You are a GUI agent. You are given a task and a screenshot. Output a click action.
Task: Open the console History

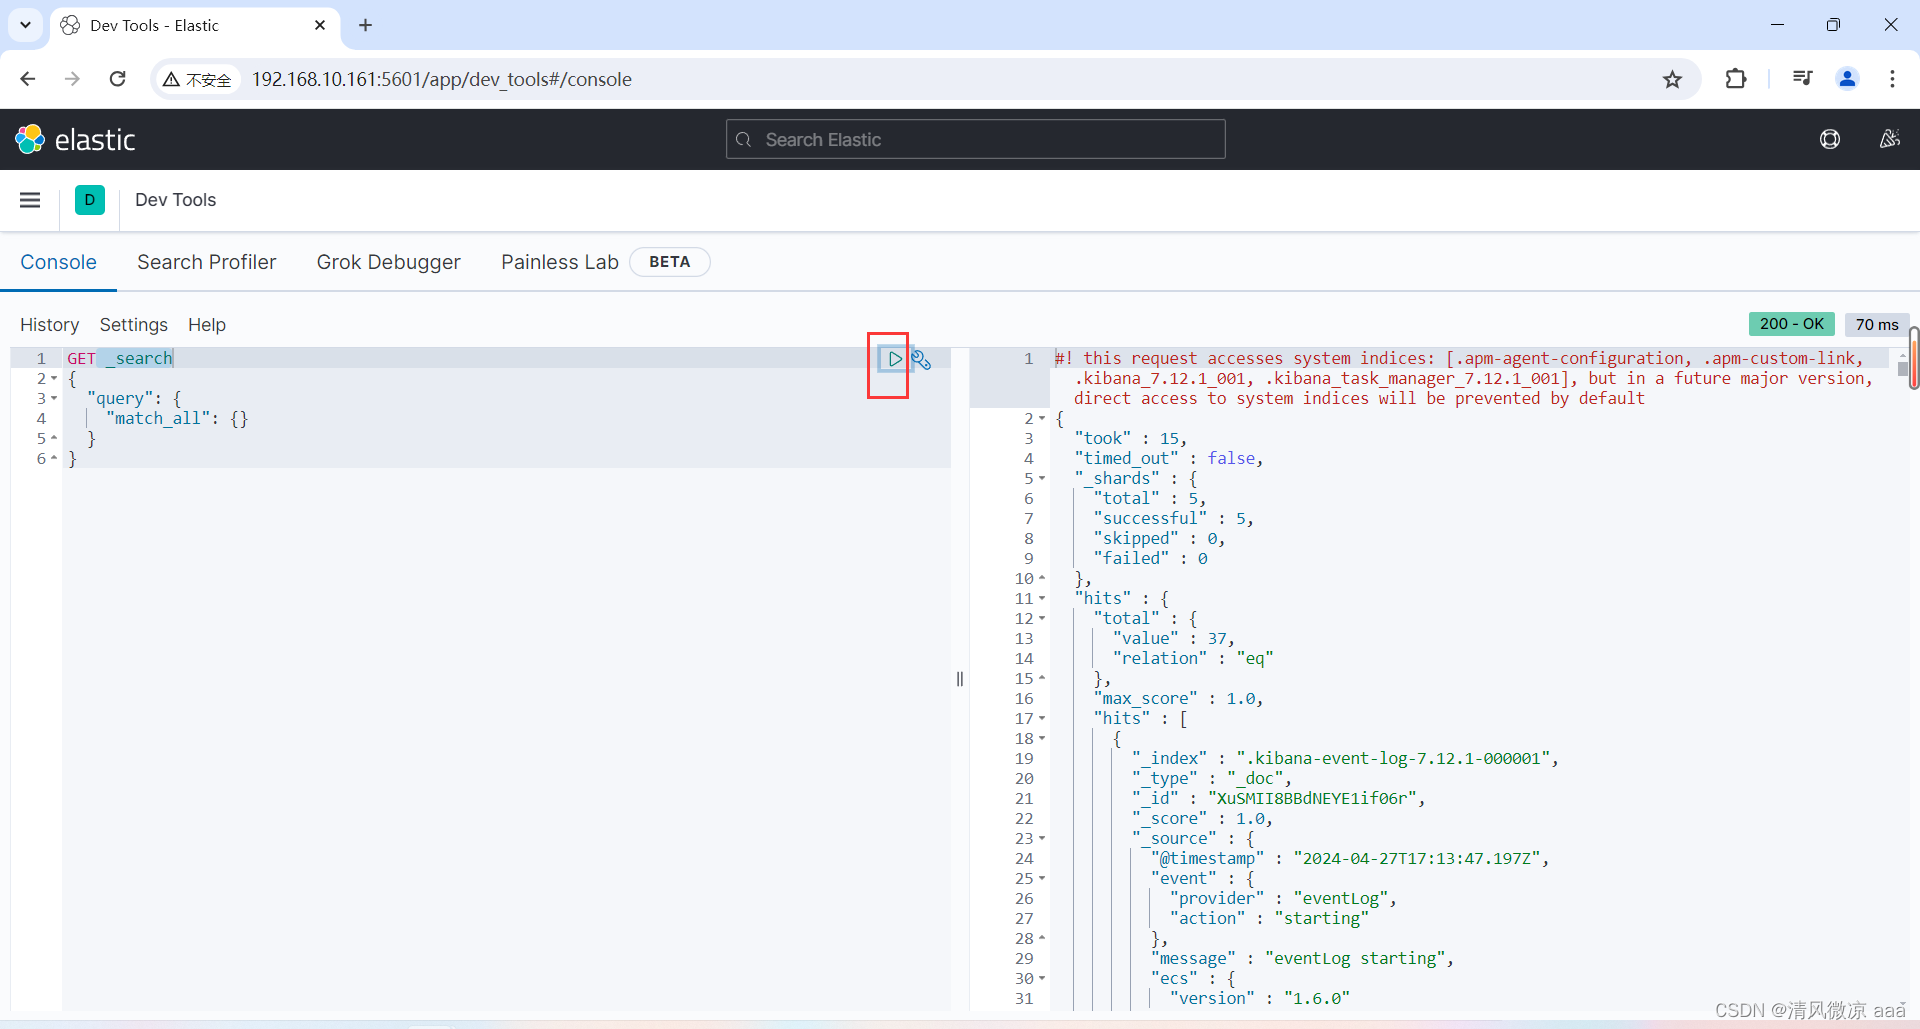49,325
